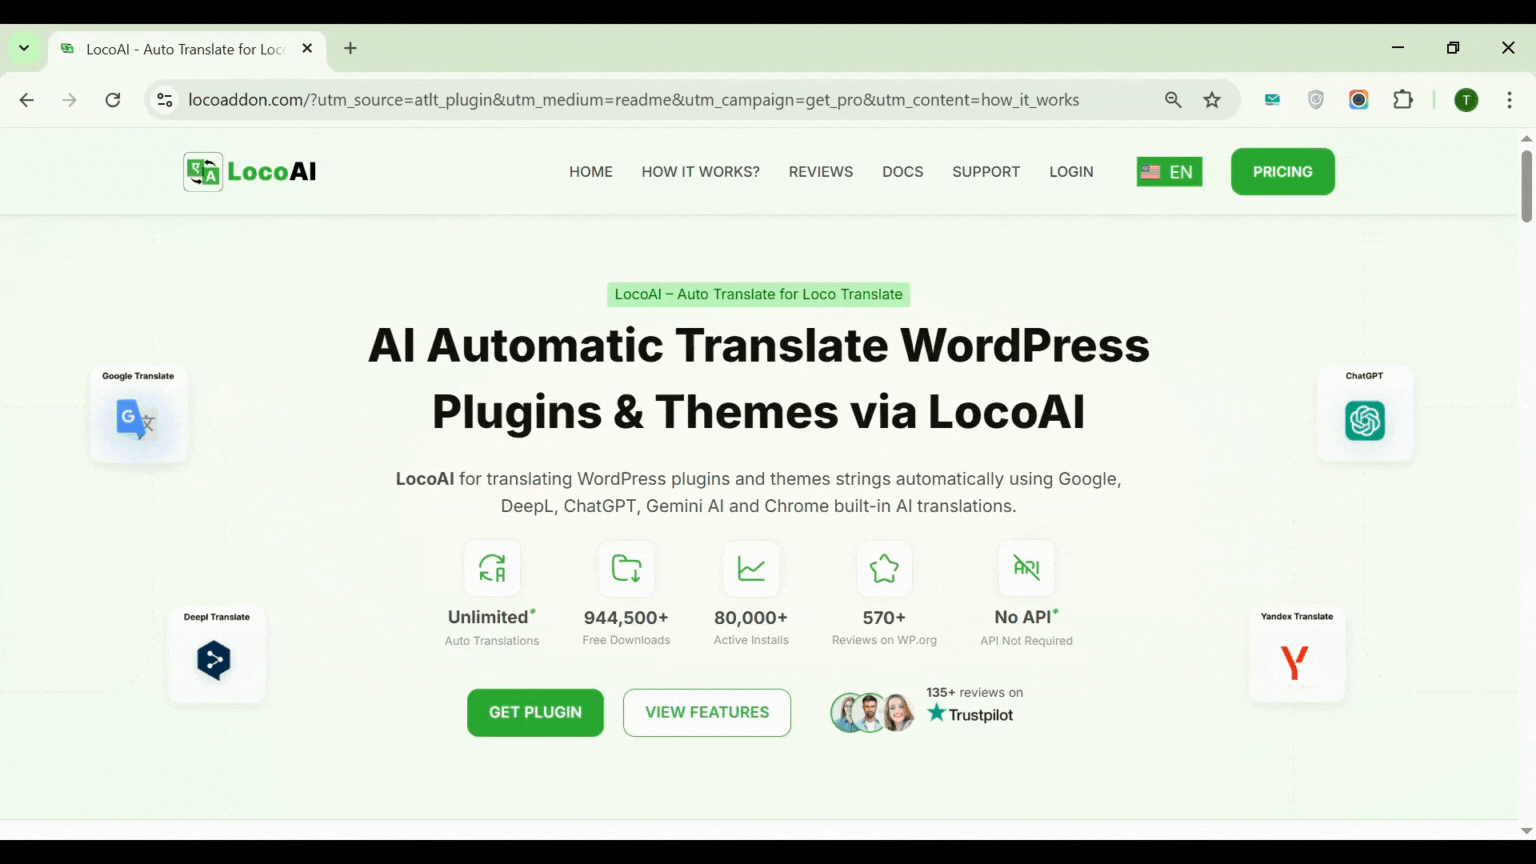1536x864 pixels.
Task: Click the Trustpilot star icon
Action: [936, 714]
